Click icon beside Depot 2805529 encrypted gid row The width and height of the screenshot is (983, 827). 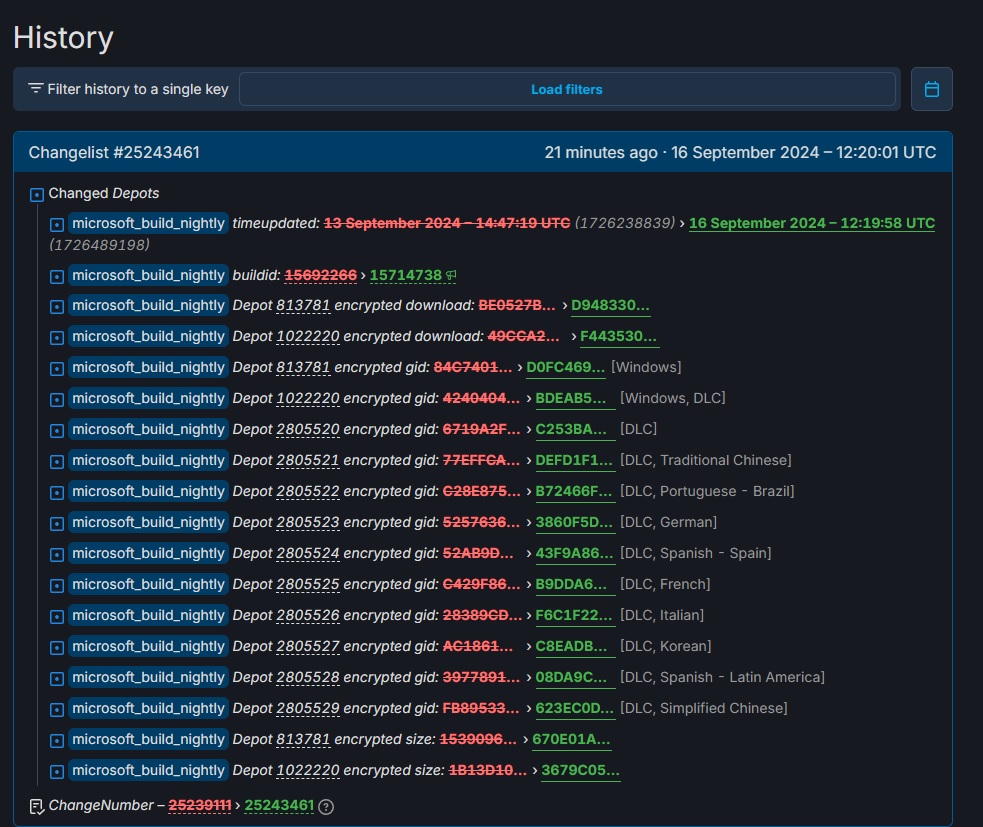pyautogui.click(x=57, y=710)
